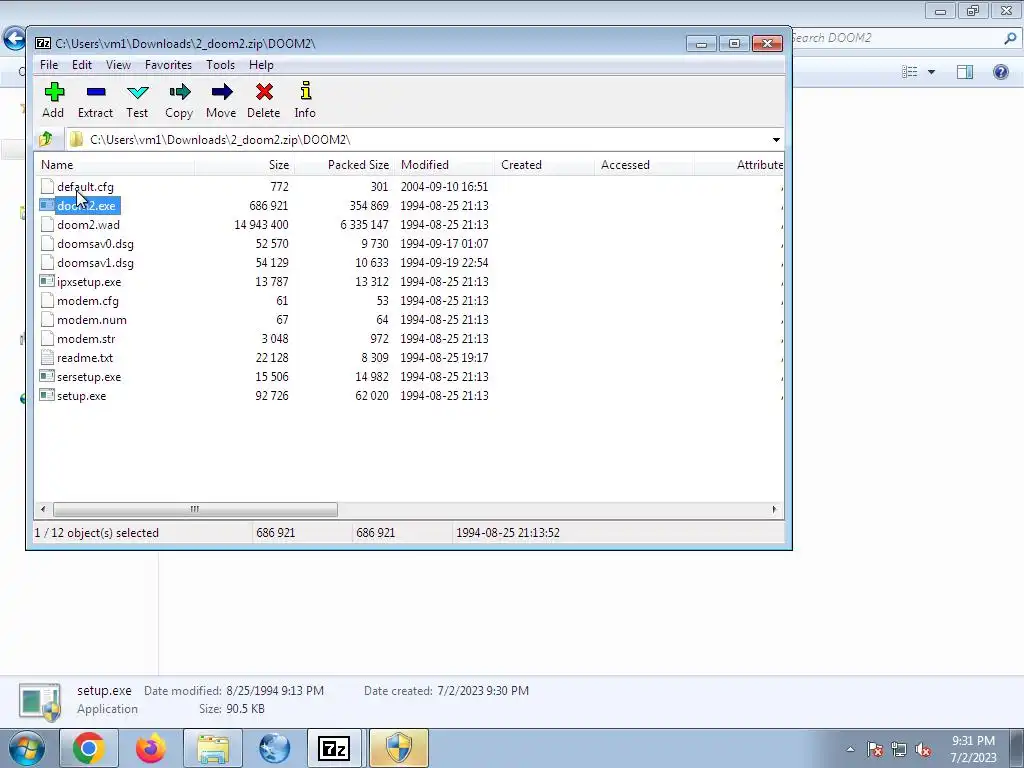Select the modem.cfg file
The image size is (1024, 768).
88,301
